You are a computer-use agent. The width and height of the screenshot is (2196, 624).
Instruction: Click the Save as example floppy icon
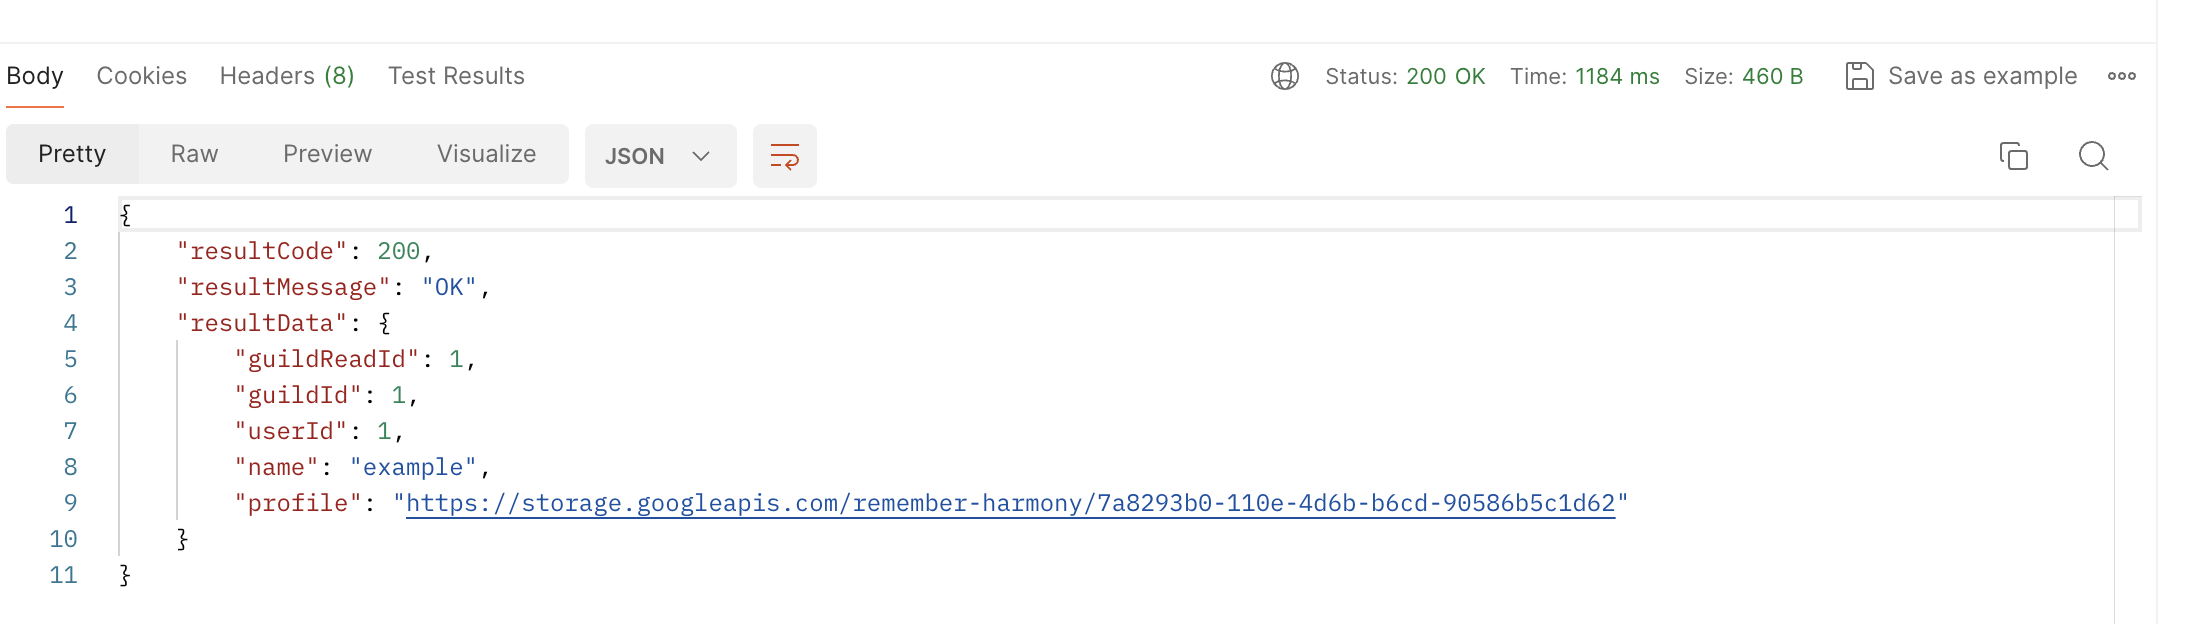pos(1859,76)
